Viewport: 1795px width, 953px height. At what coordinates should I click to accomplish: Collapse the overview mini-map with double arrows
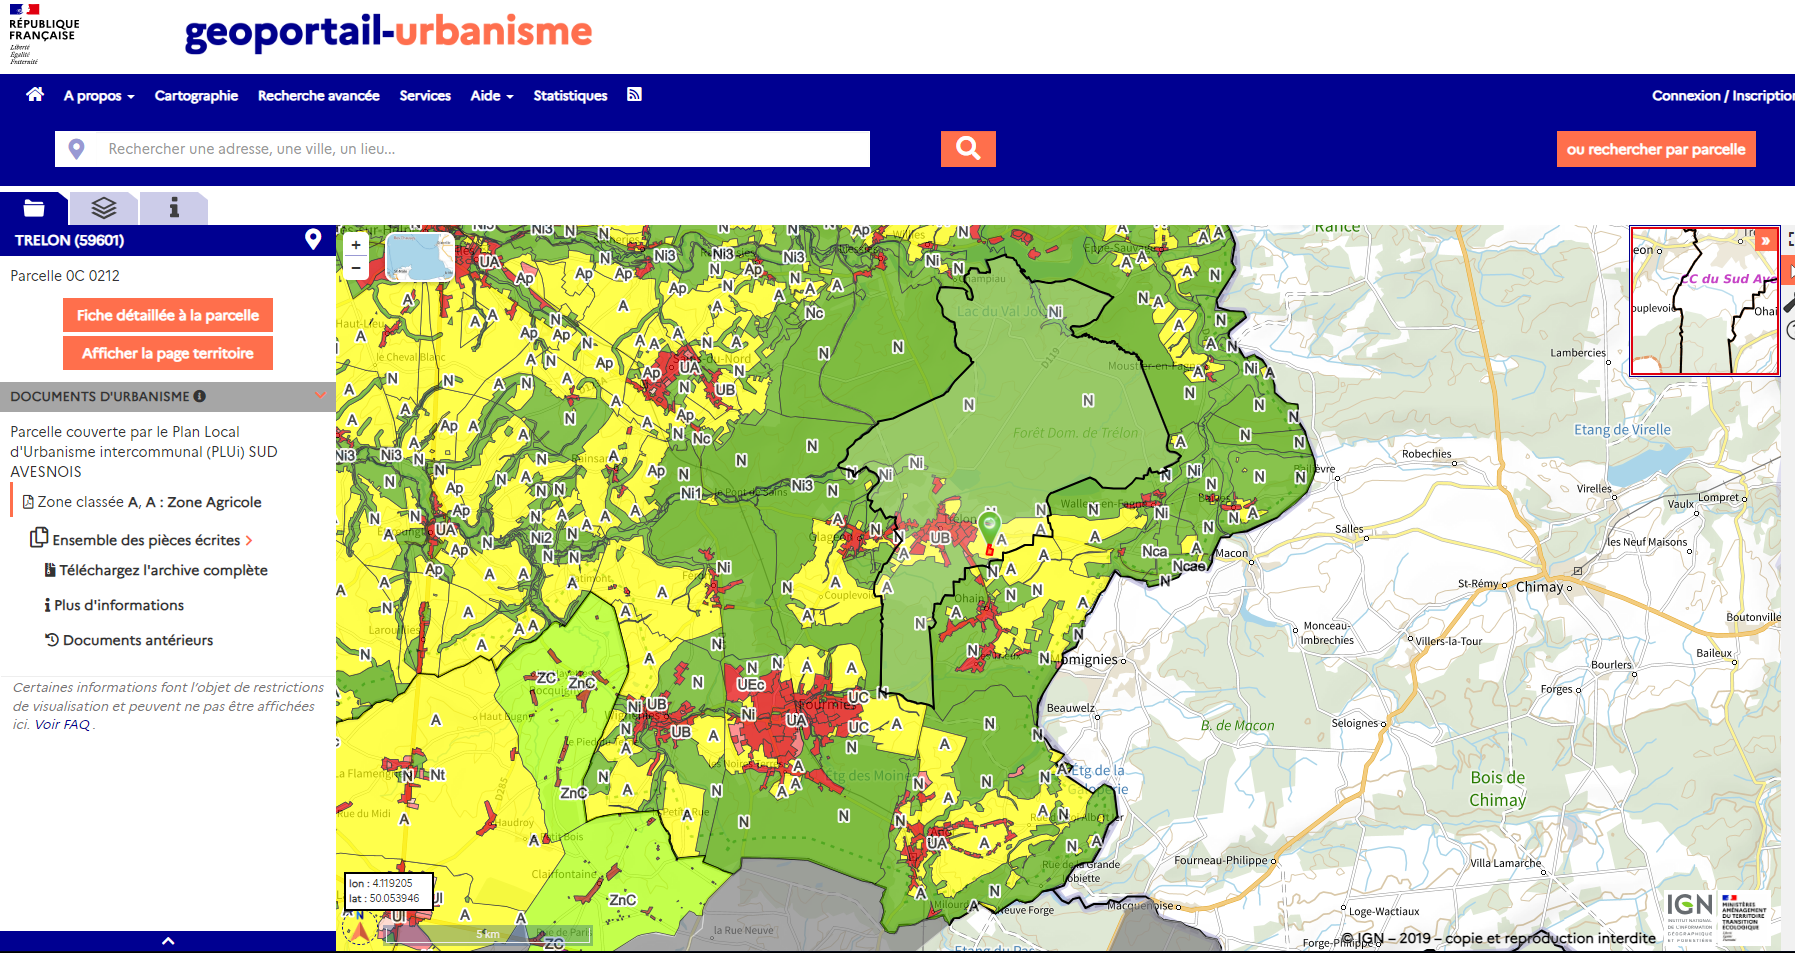(x=1767, y=240)
